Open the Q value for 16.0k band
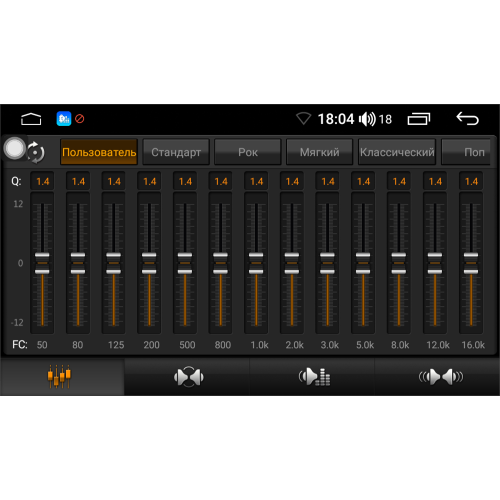500x500 pixels. [471, 181]
